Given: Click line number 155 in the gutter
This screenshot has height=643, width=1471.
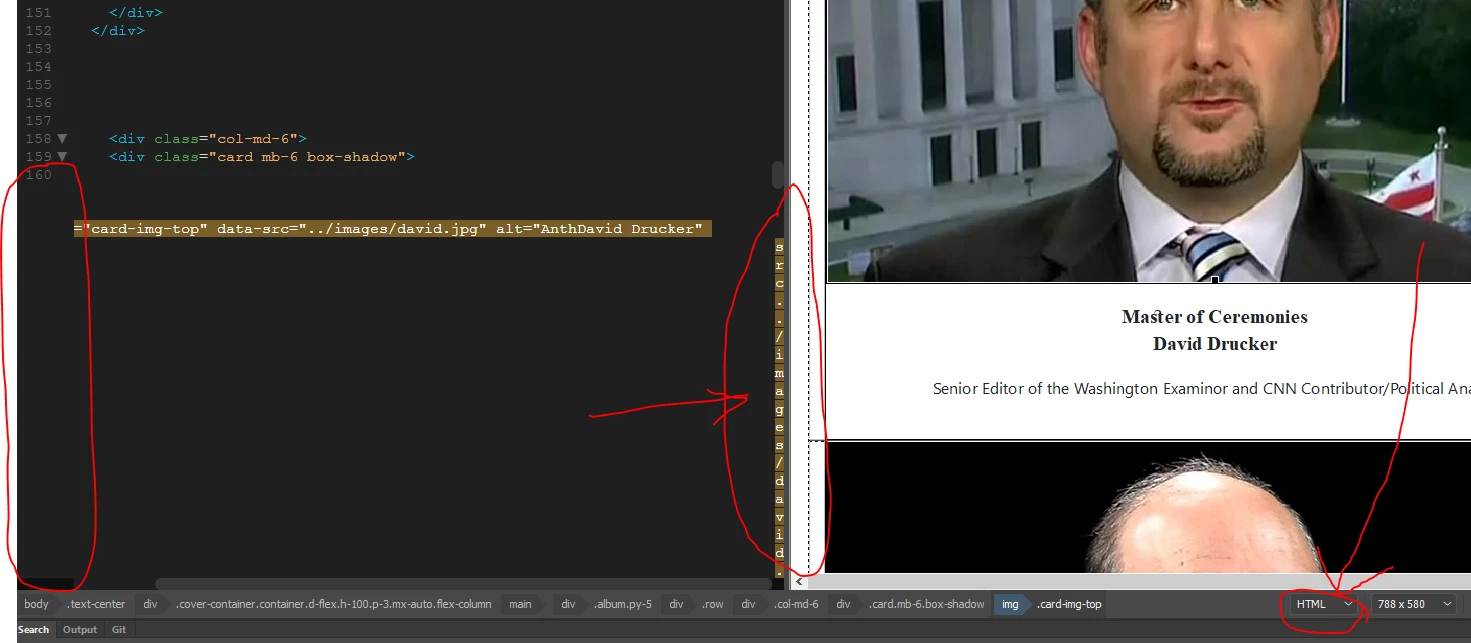Looking at the screenshot, I should 38,85.
